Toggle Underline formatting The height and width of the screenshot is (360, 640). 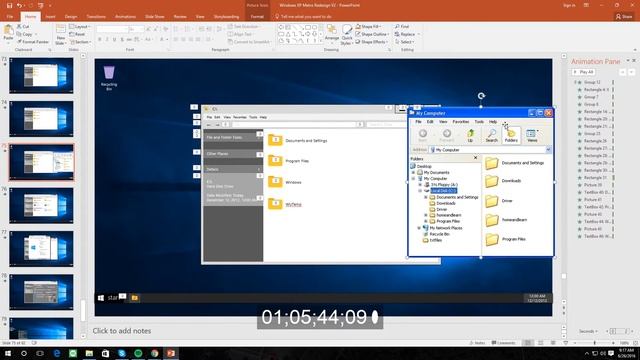point(114,39)
